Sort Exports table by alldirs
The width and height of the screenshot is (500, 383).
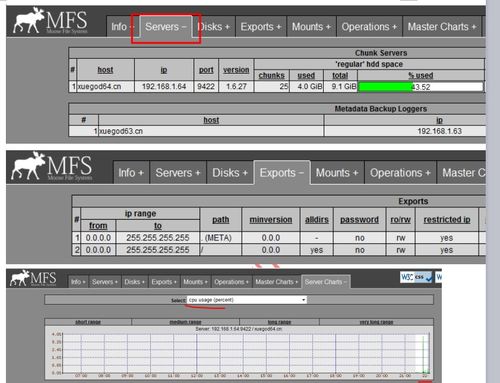[x=317, y=220]
